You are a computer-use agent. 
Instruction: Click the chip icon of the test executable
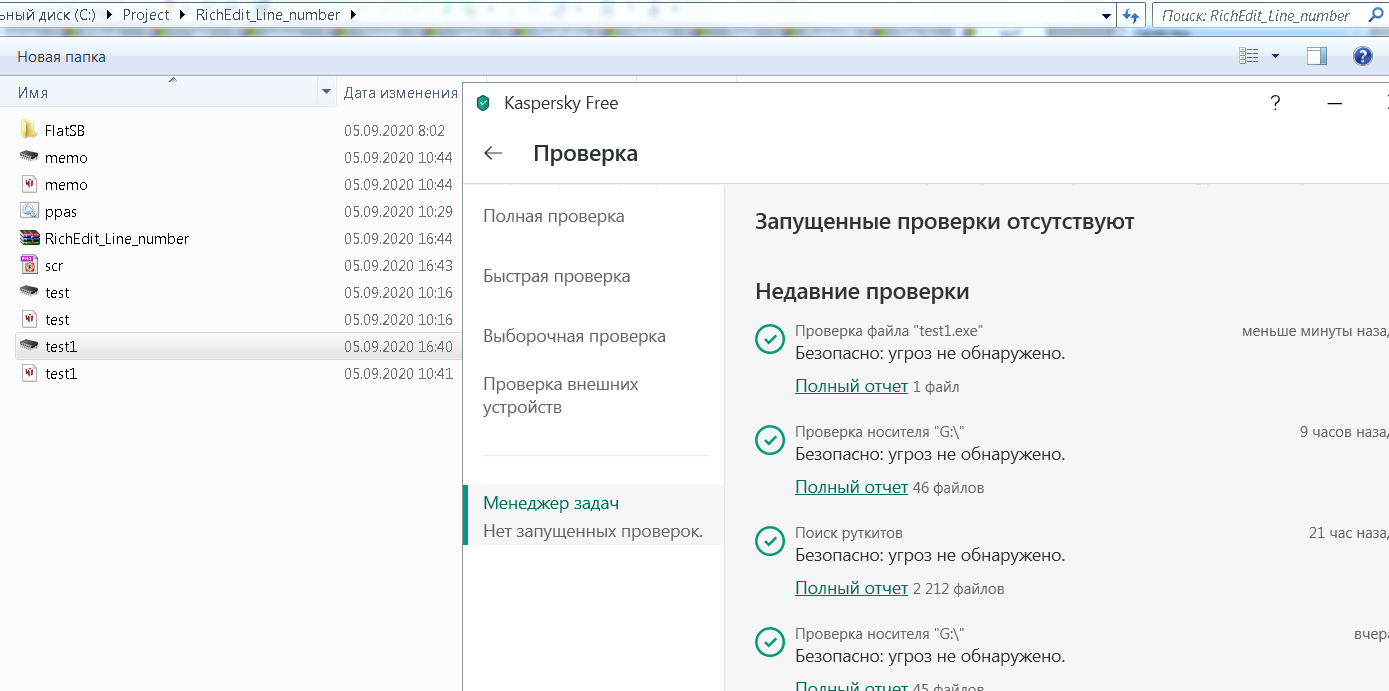[x=29, y=292]
